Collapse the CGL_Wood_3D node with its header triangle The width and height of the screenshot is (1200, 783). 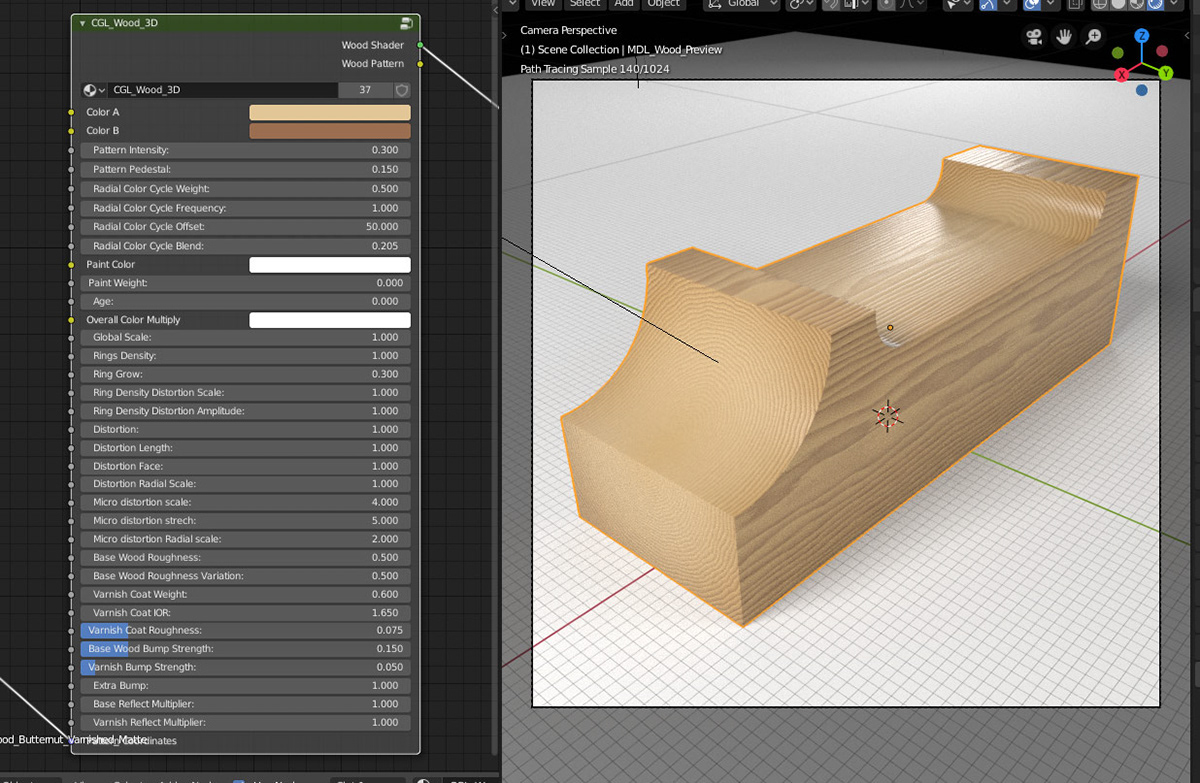pyautogui.click(x=82, y=22)
